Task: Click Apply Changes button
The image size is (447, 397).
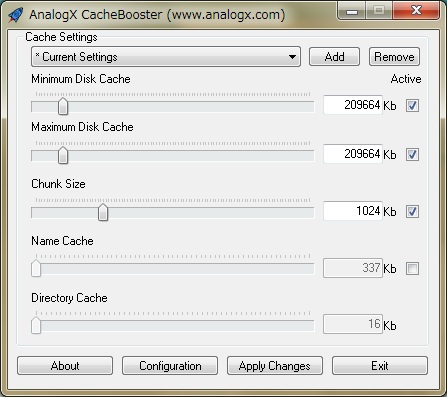Action: point(275,366)
